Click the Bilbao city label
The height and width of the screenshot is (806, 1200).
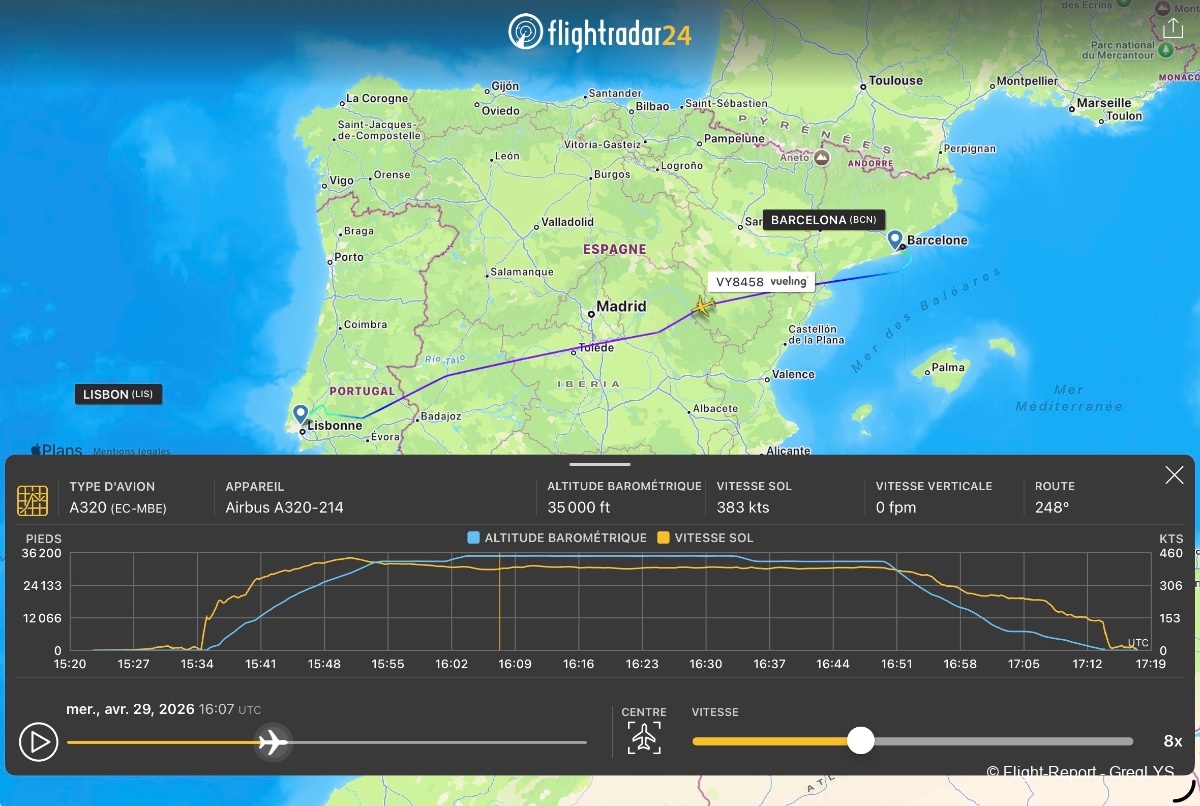click(652, 107)
